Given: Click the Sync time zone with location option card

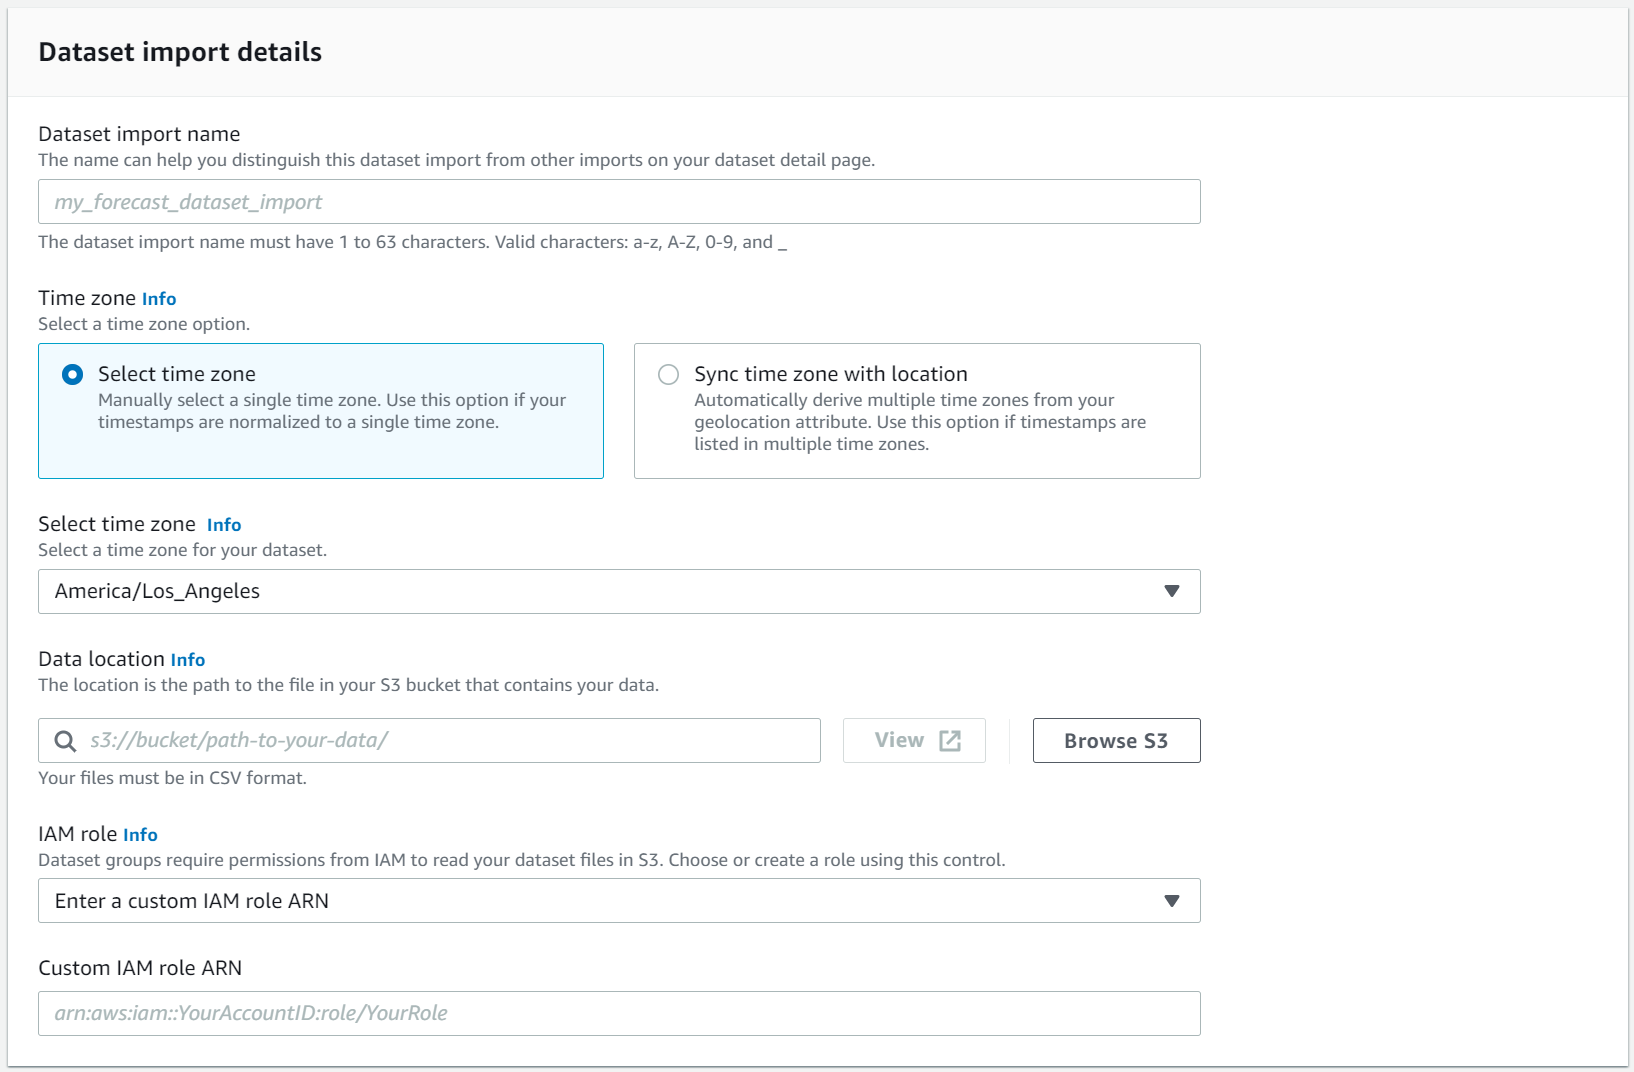Looking at the screenshot, I should click(x=916, y=411).
